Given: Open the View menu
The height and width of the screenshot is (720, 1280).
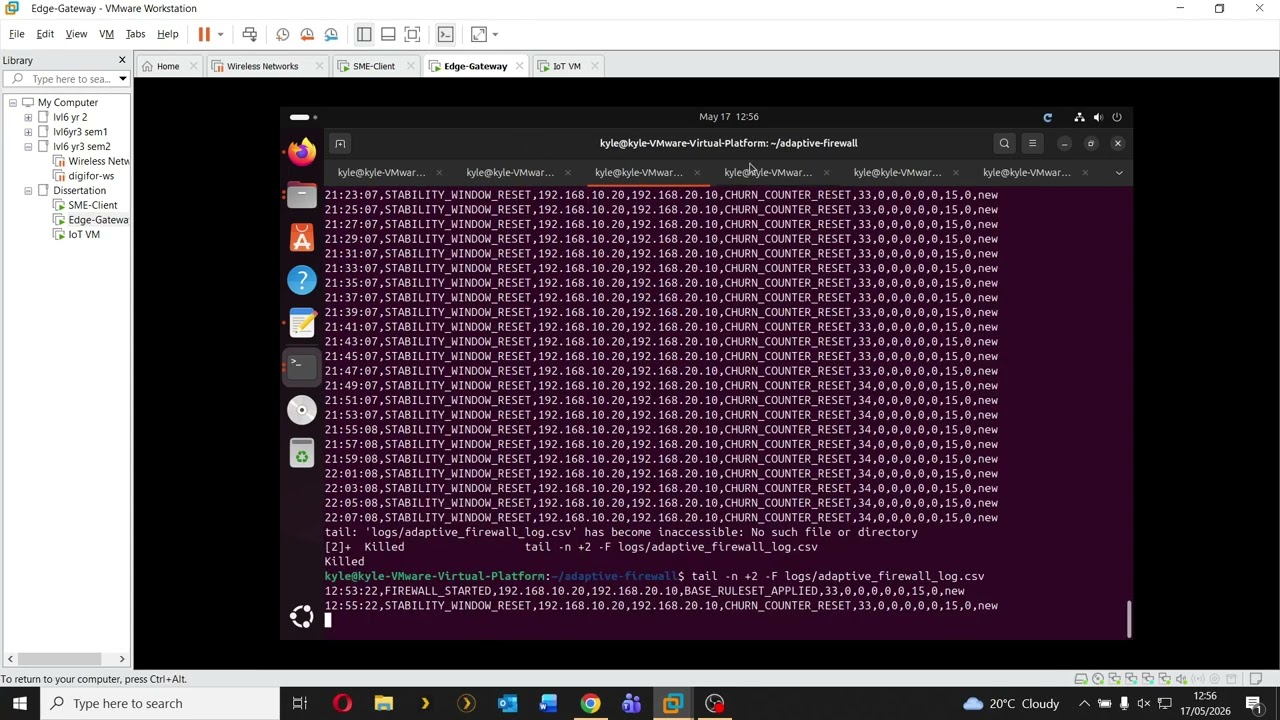Looking at the screenshot, I should pyautogui.click(x=76, y=34).
